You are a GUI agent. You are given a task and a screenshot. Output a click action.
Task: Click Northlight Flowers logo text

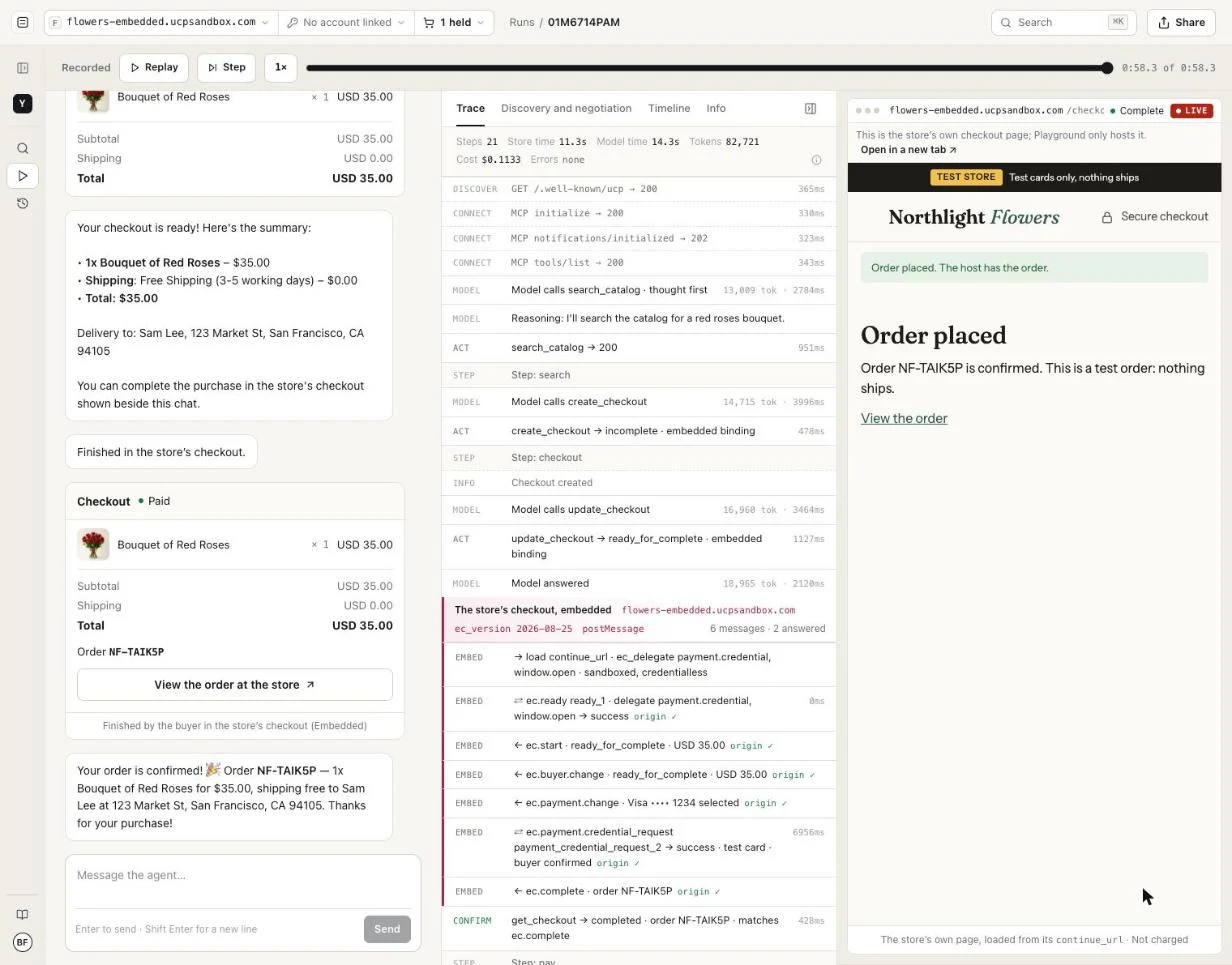(973, 217)
